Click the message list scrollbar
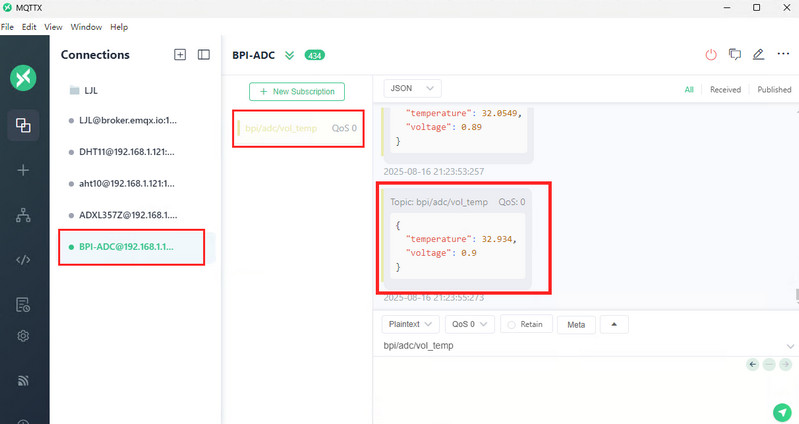This screenshot has width=799, height=424. 796,296
